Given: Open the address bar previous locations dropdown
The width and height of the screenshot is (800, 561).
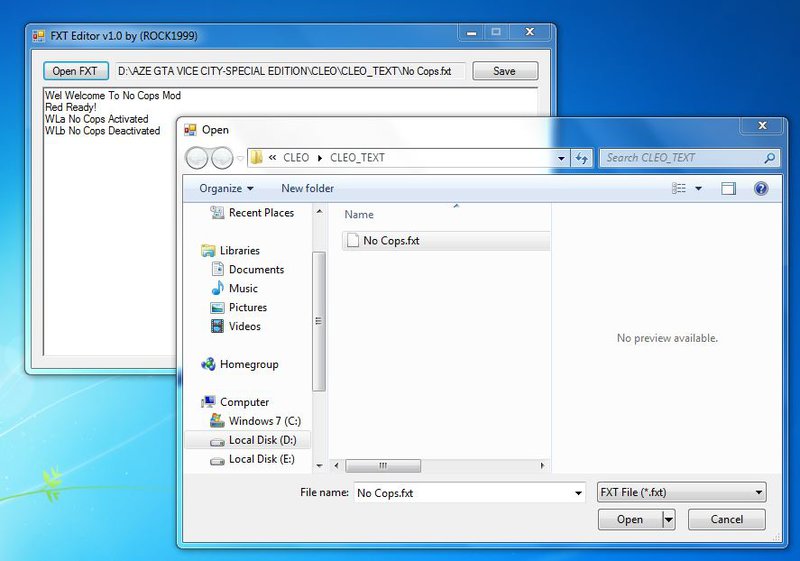Looking at the screenshot, I should (561, 158).
